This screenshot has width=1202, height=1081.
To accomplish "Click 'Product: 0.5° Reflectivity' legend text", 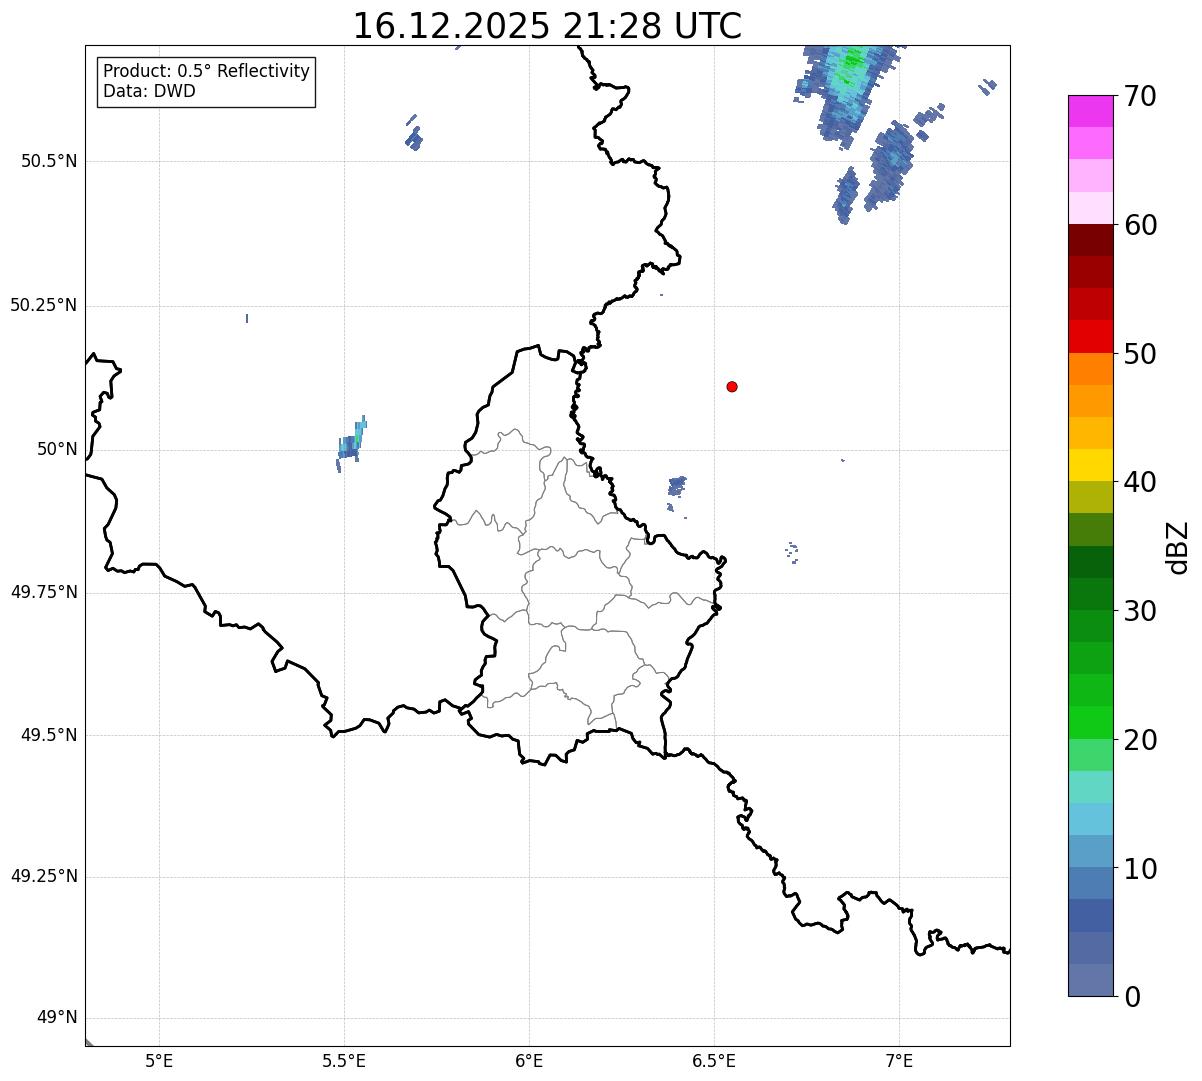I will (206, 72).
